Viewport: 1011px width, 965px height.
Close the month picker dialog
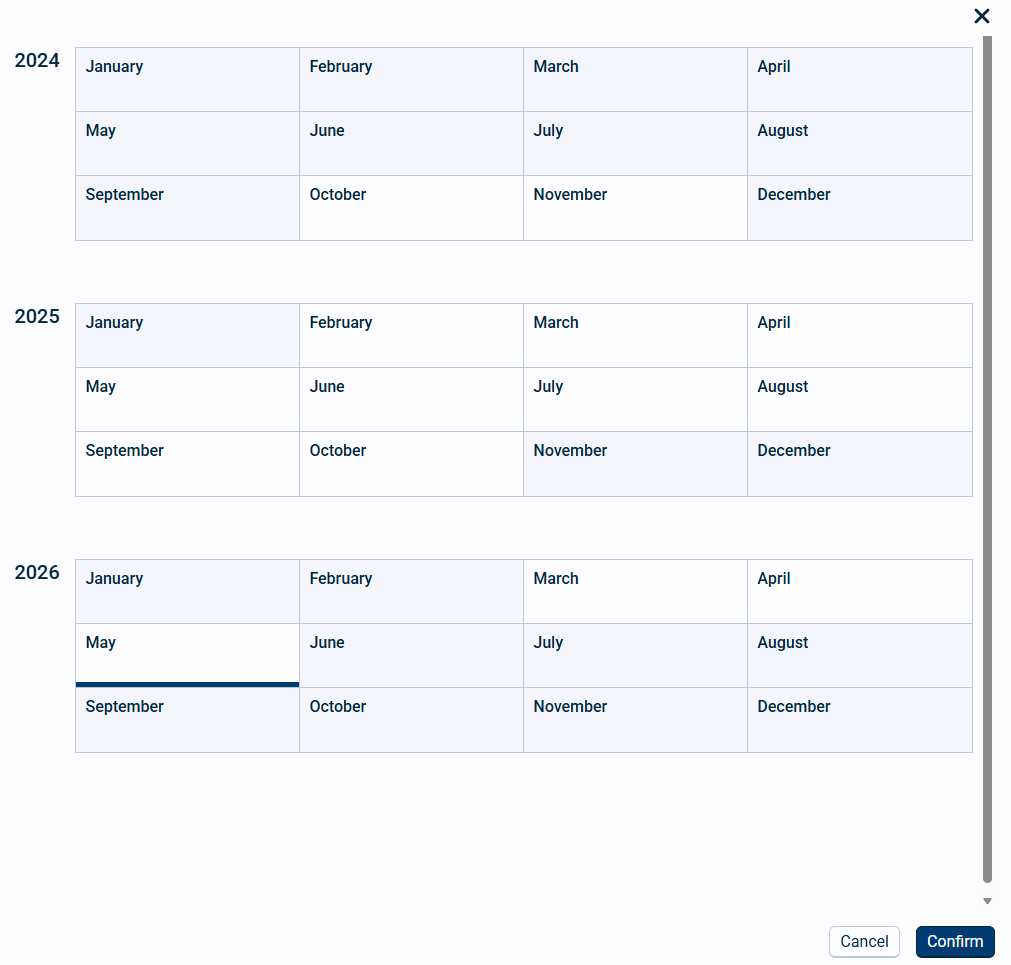(981, 16)
